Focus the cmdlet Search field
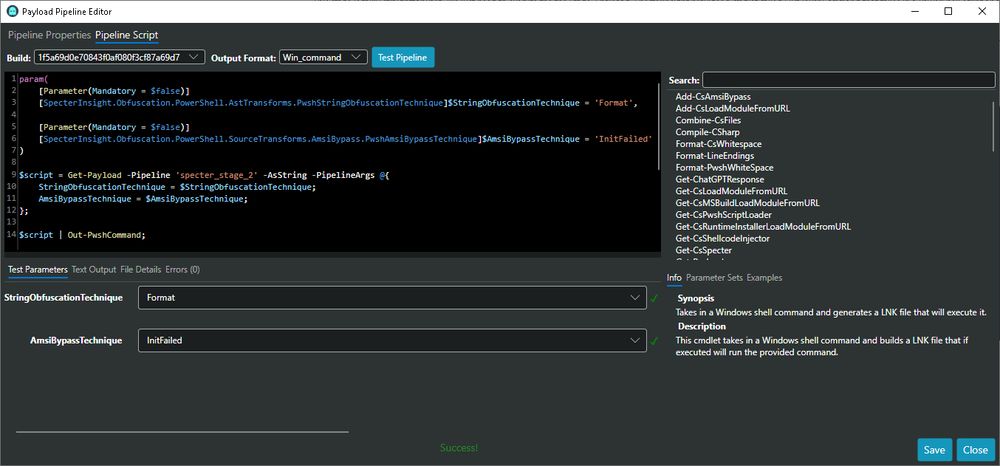Screen dimensions: 1000x466 848,80
